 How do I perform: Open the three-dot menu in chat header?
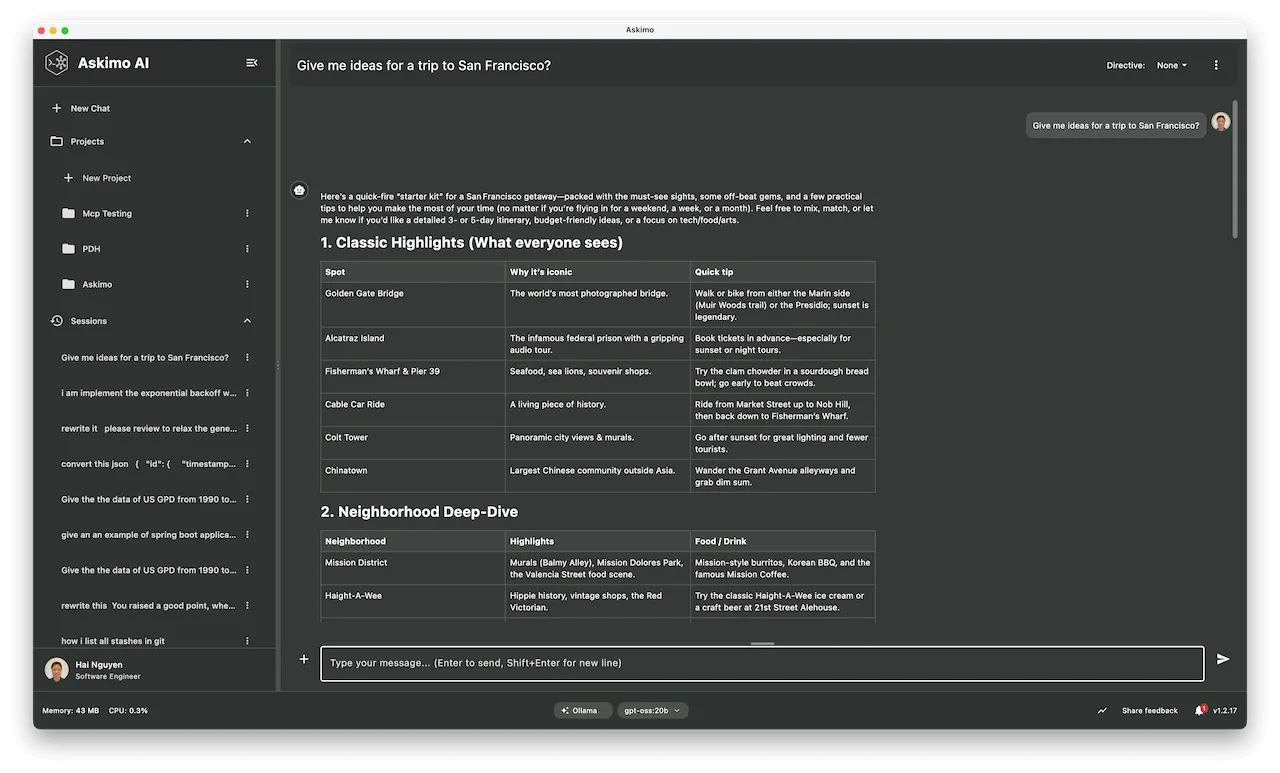[x=1216, y=65]
